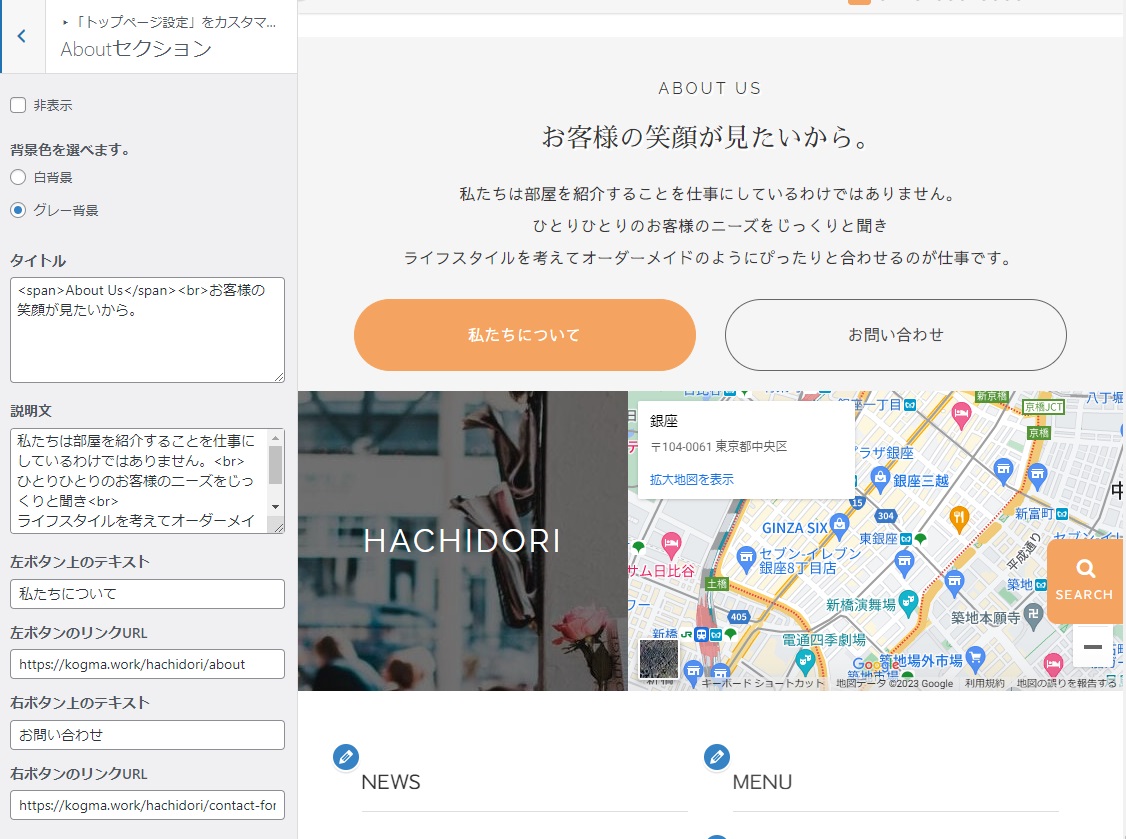Screen dimensions: 1126x839
Task: Click the orange SEARCH button
Action: tap(1085, 581)
